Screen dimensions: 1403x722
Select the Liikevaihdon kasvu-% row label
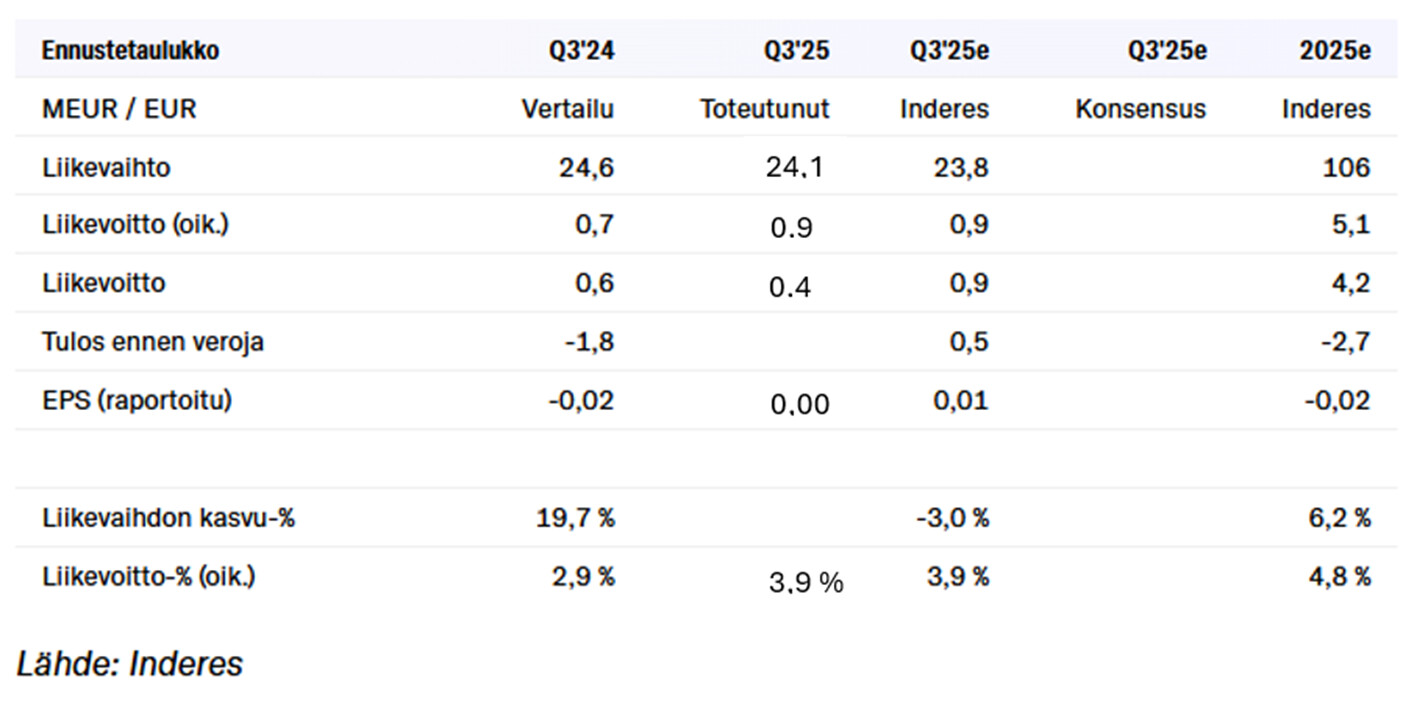pos(168,518)
